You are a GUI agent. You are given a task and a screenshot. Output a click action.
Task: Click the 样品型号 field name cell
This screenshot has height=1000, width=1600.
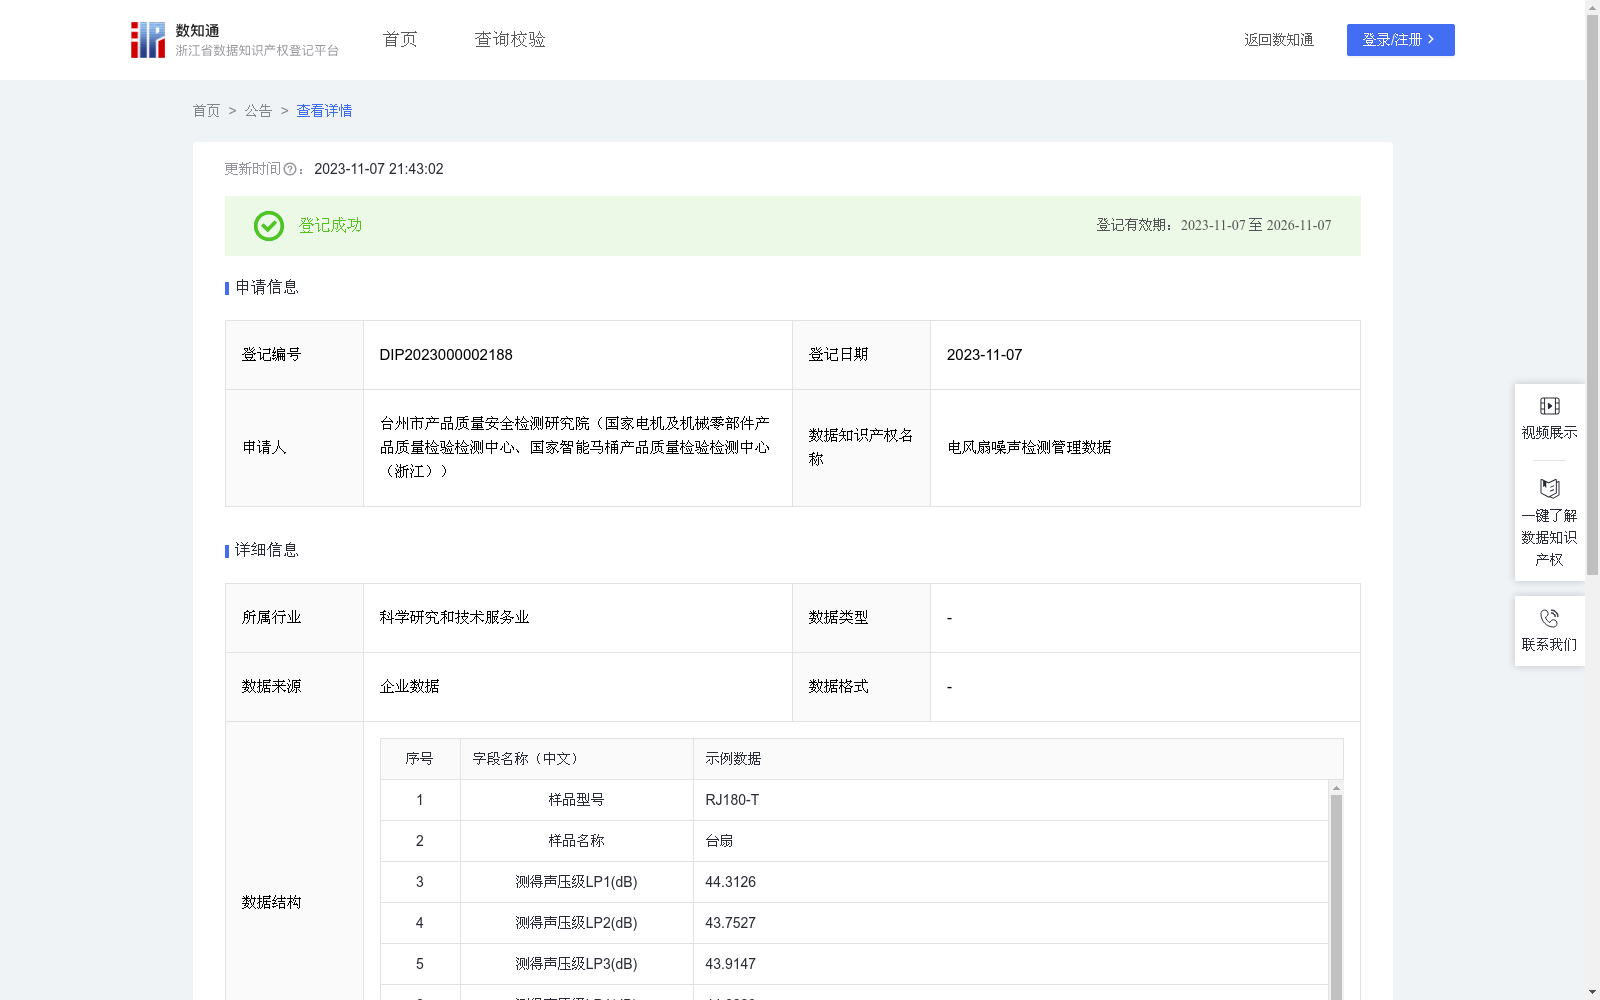tap(576, 800)
